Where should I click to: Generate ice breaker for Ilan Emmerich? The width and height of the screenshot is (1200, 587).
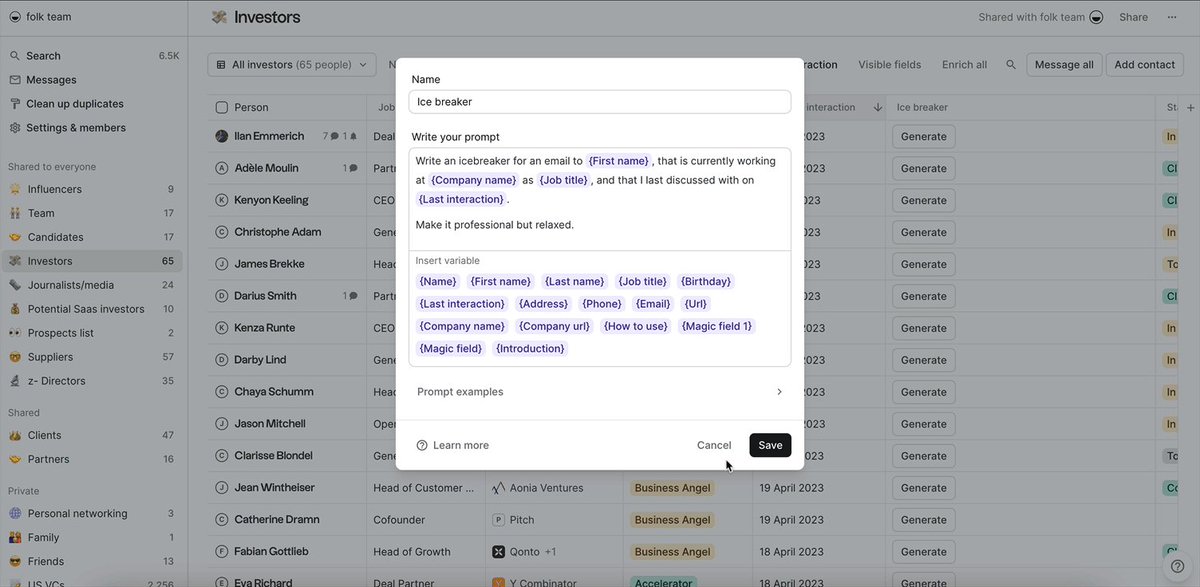(x=923, y=136)
